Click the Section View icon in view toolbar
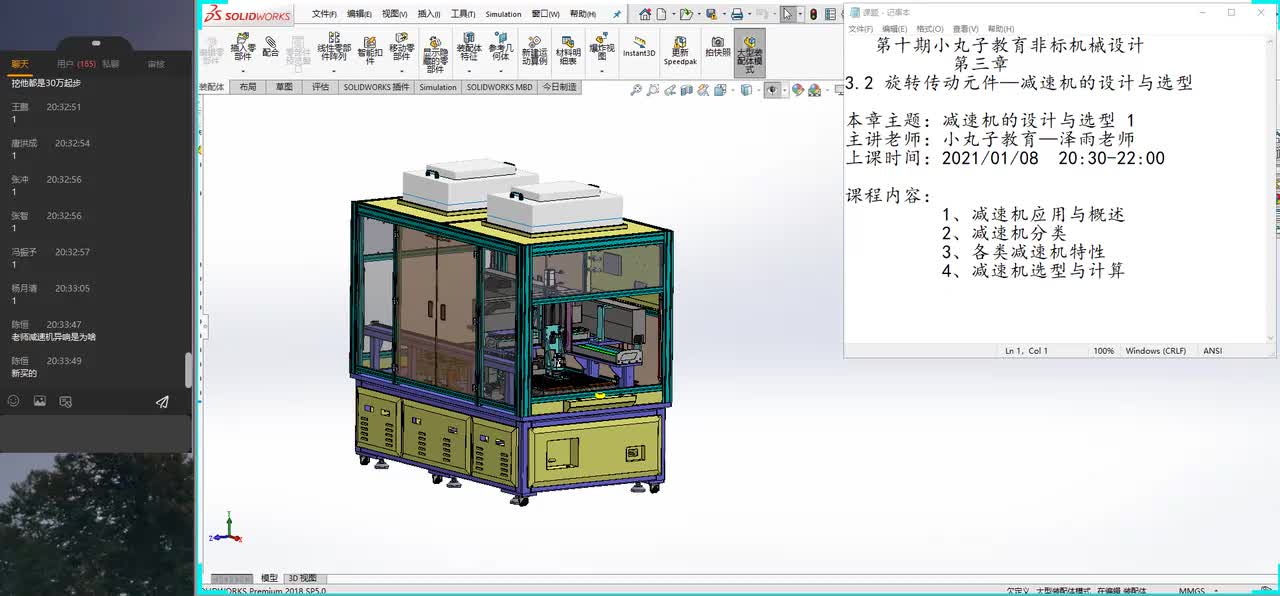 [x=688, y=90]
